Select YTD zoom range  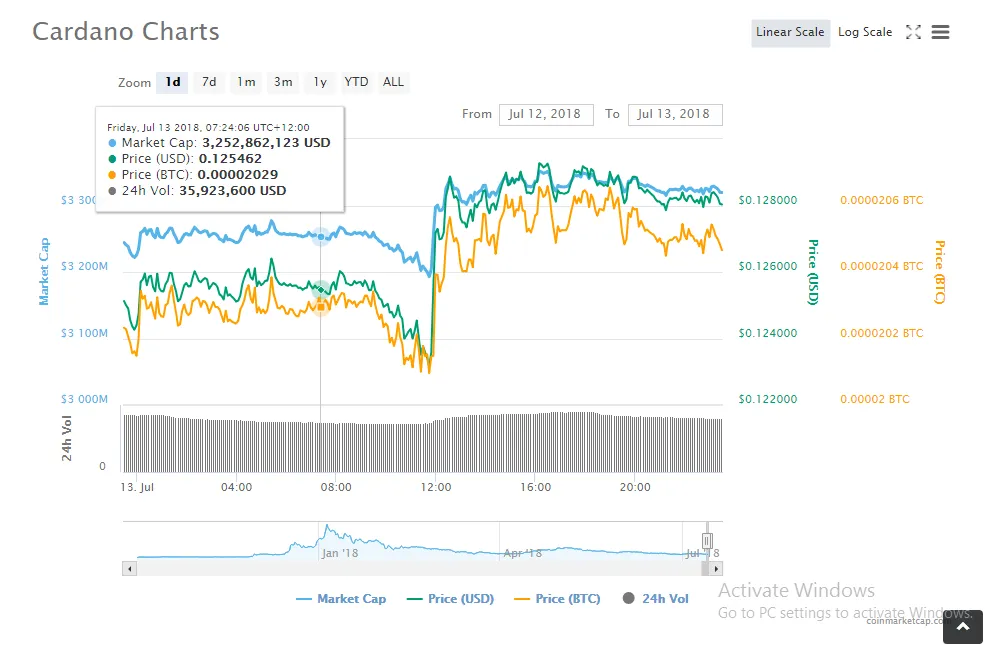pos(357,82)
